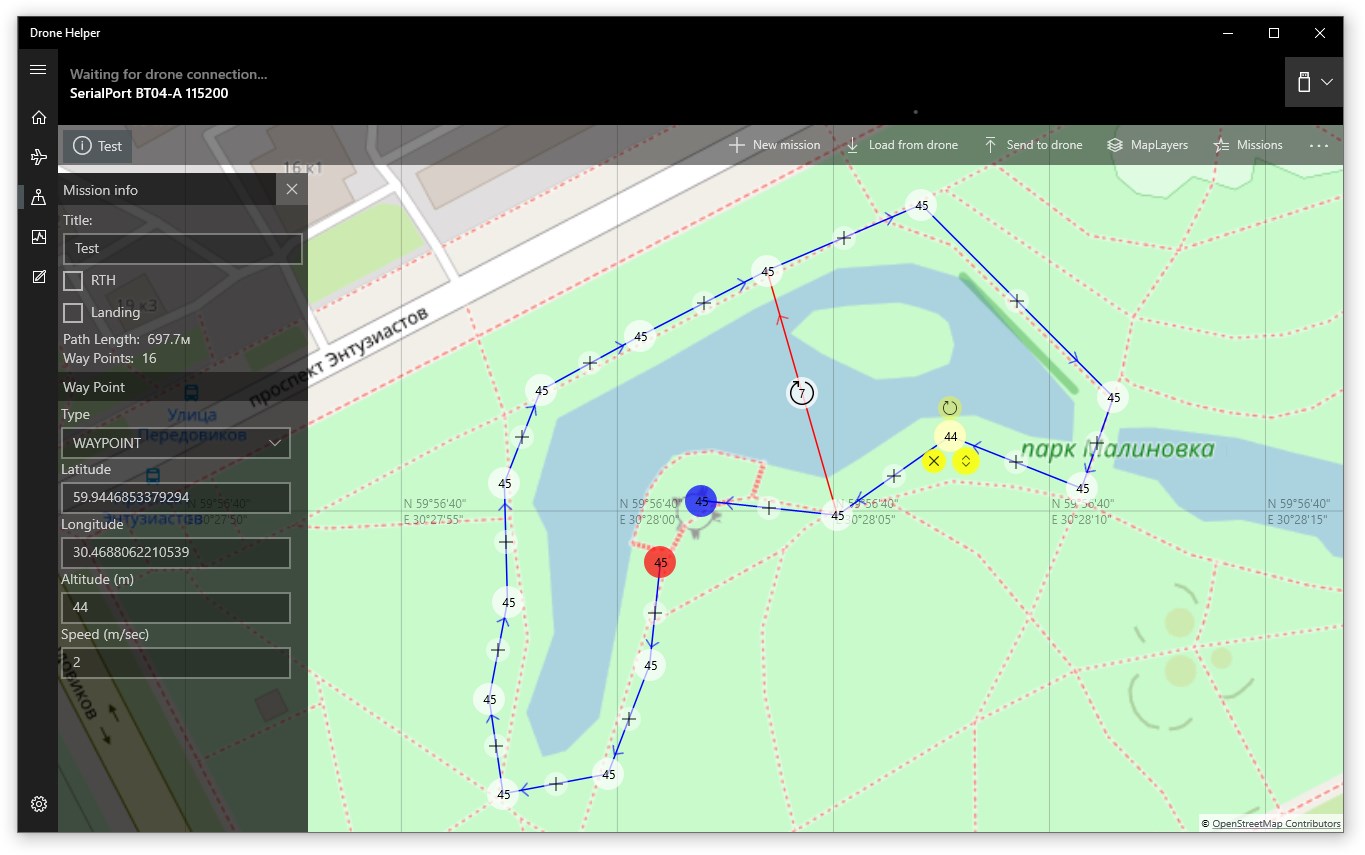Image resolution: width=1365 pixels, height=855 pixels.
Task: Click the Way Points: 16 text
Action: click(109, 358)
